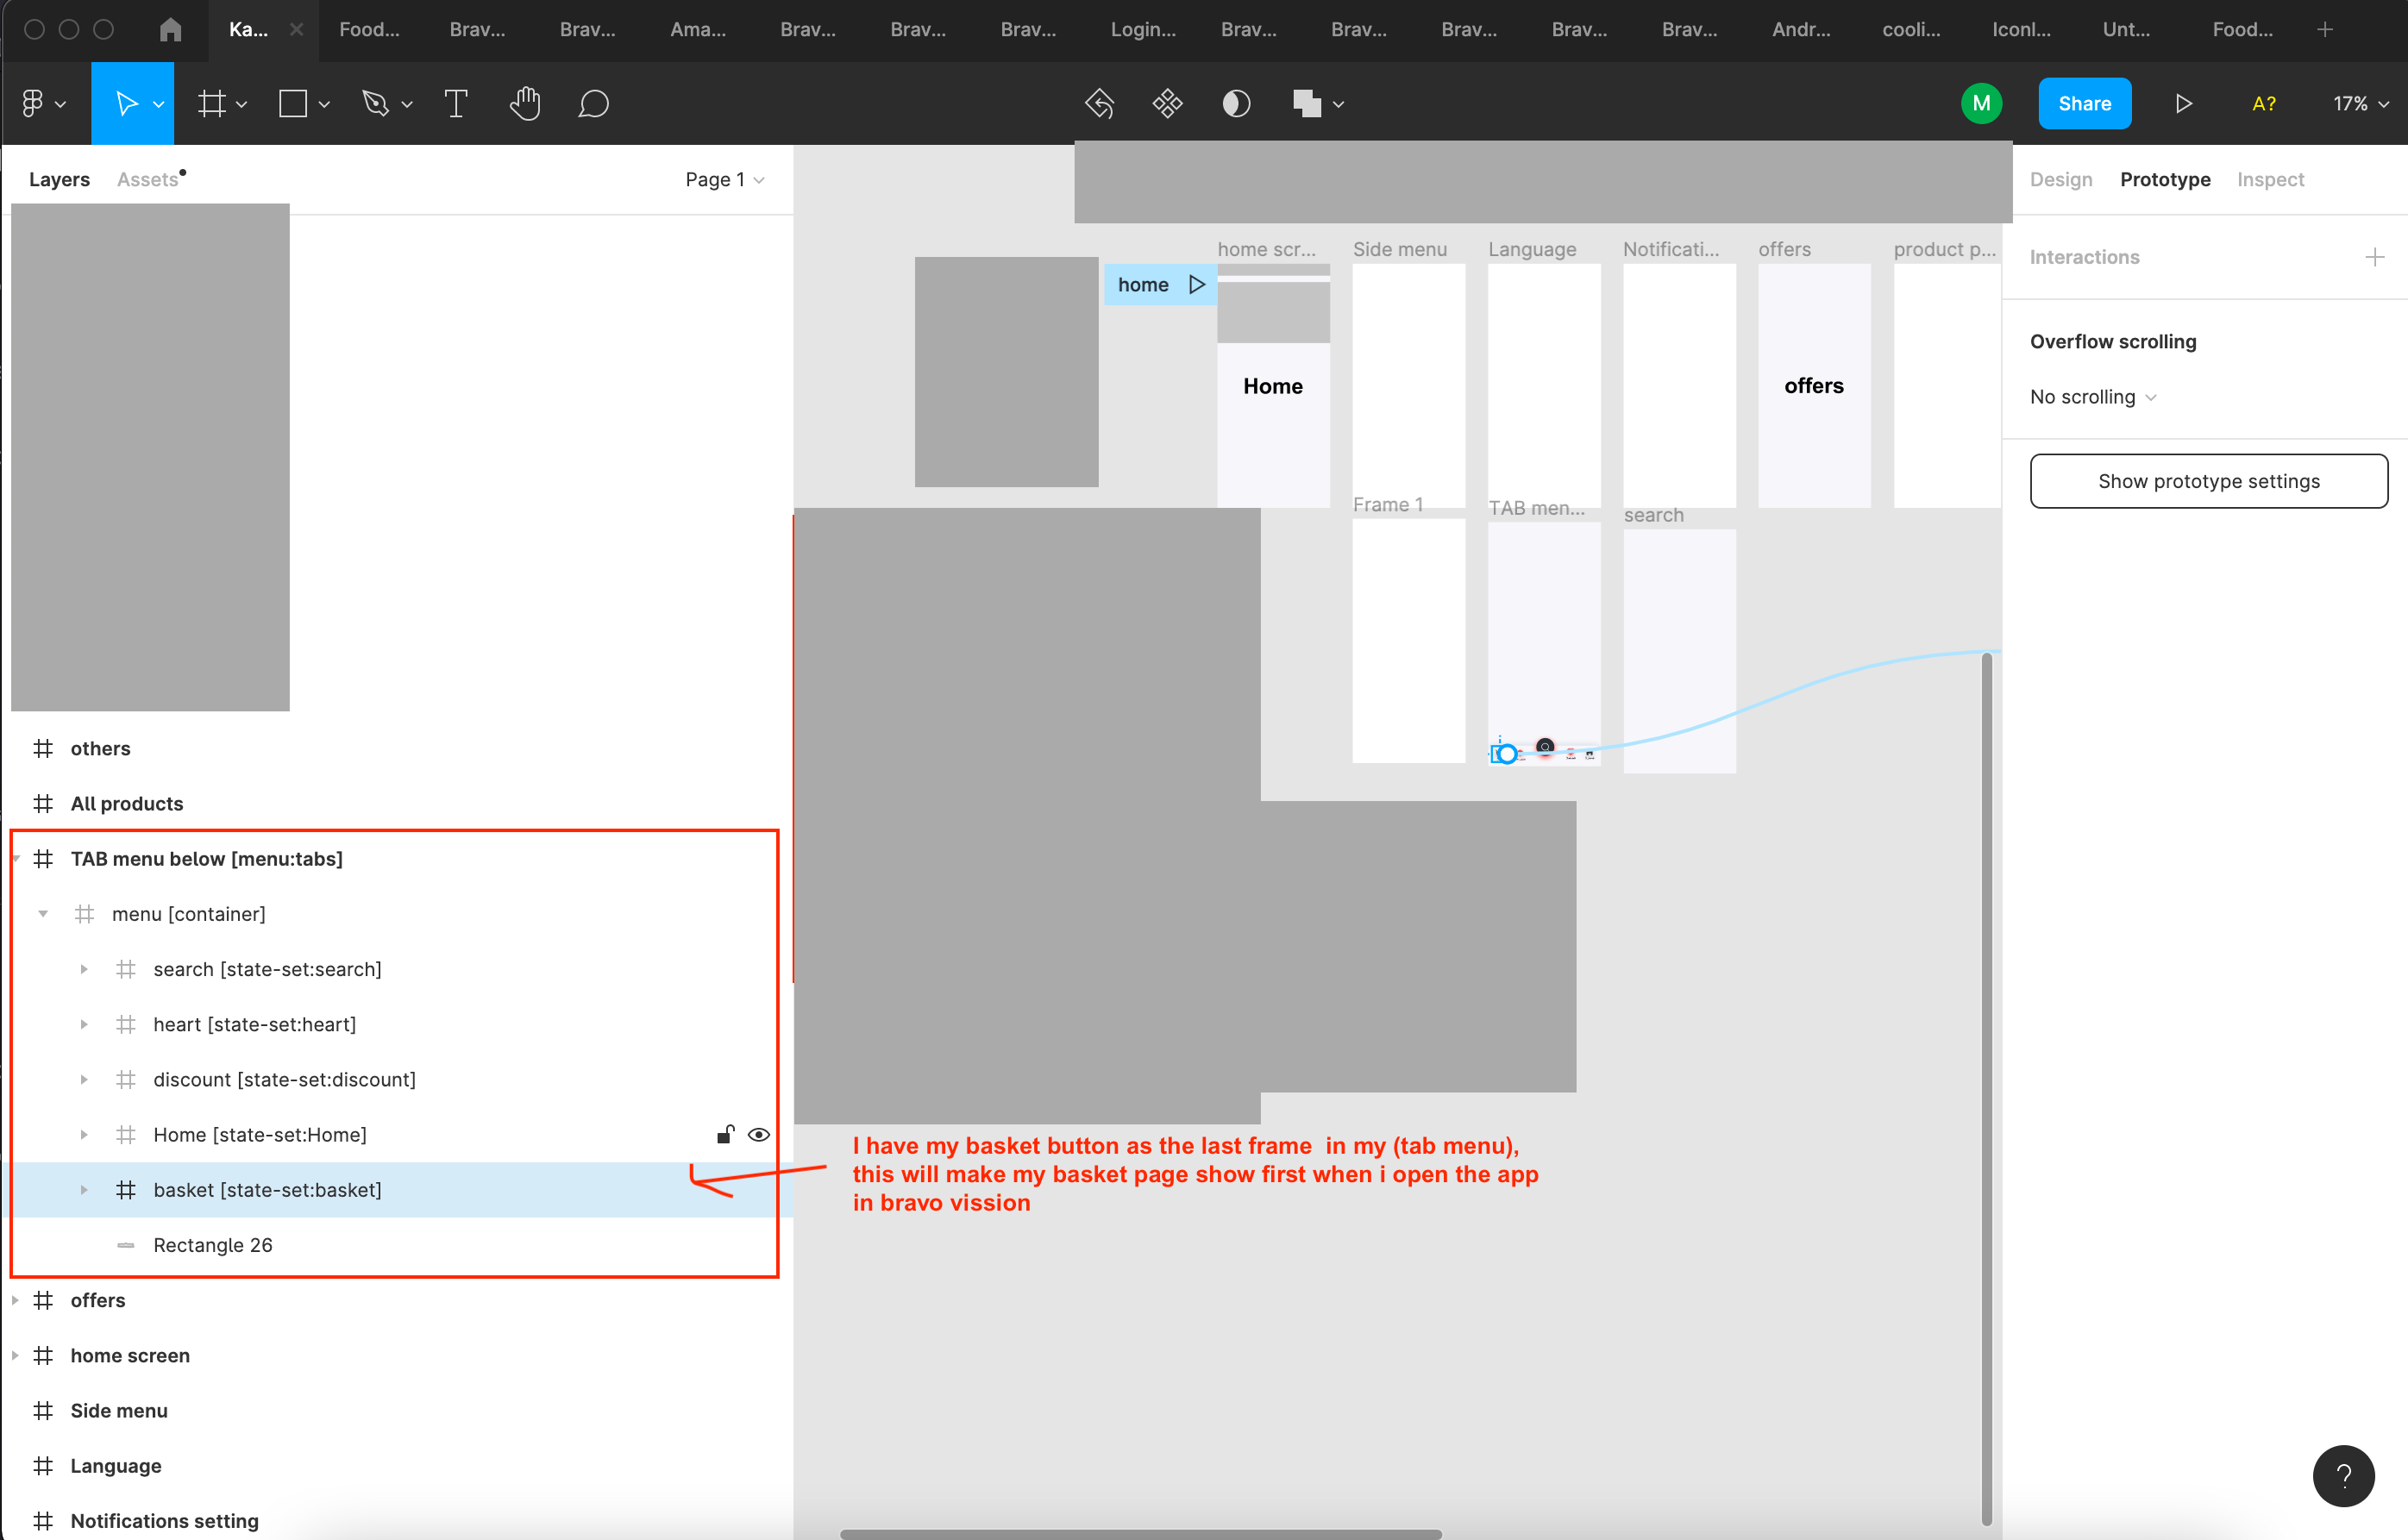Select the Move tool
Image resolution: width=2408 pixels, height=1540 pixels.
click(x=126, y=103)
